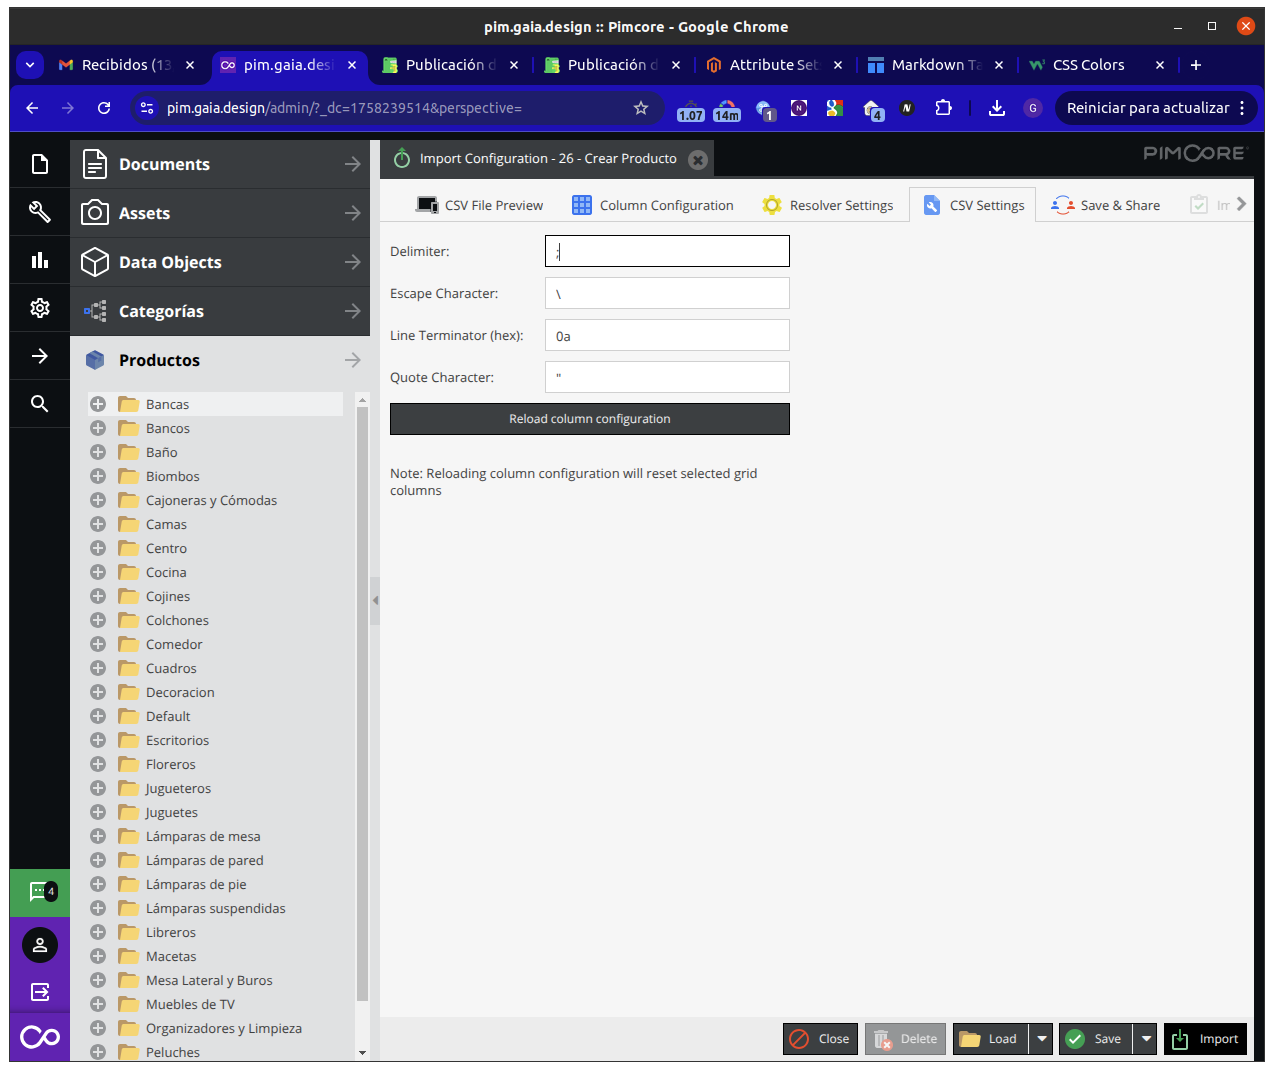
Task: Switch to the Column Configuration tab
Action: 653,205
